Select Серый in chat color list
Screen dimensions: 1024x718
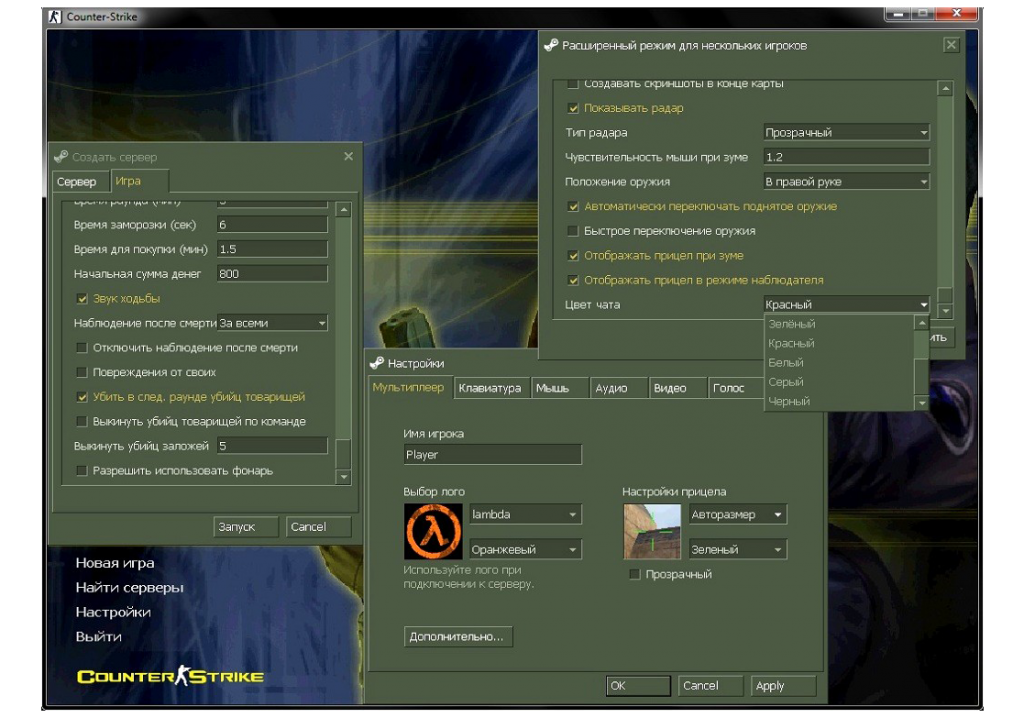[839, 382]
